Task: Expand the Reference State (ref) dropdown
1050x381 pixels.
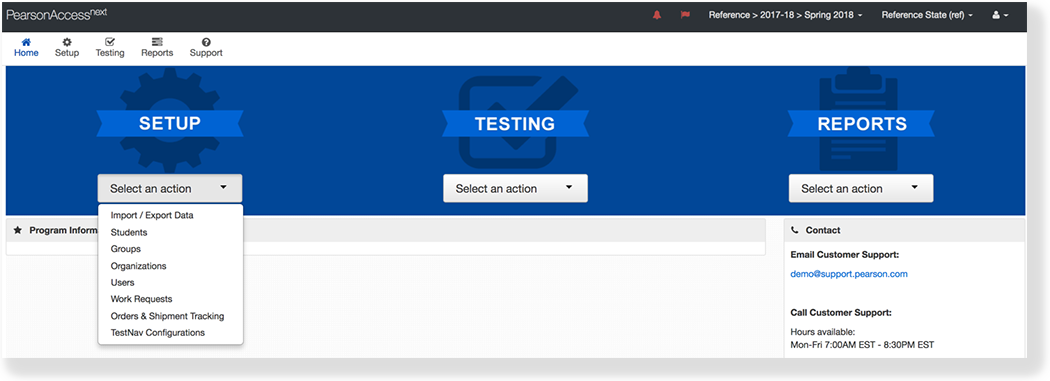Action: [927, 15]
